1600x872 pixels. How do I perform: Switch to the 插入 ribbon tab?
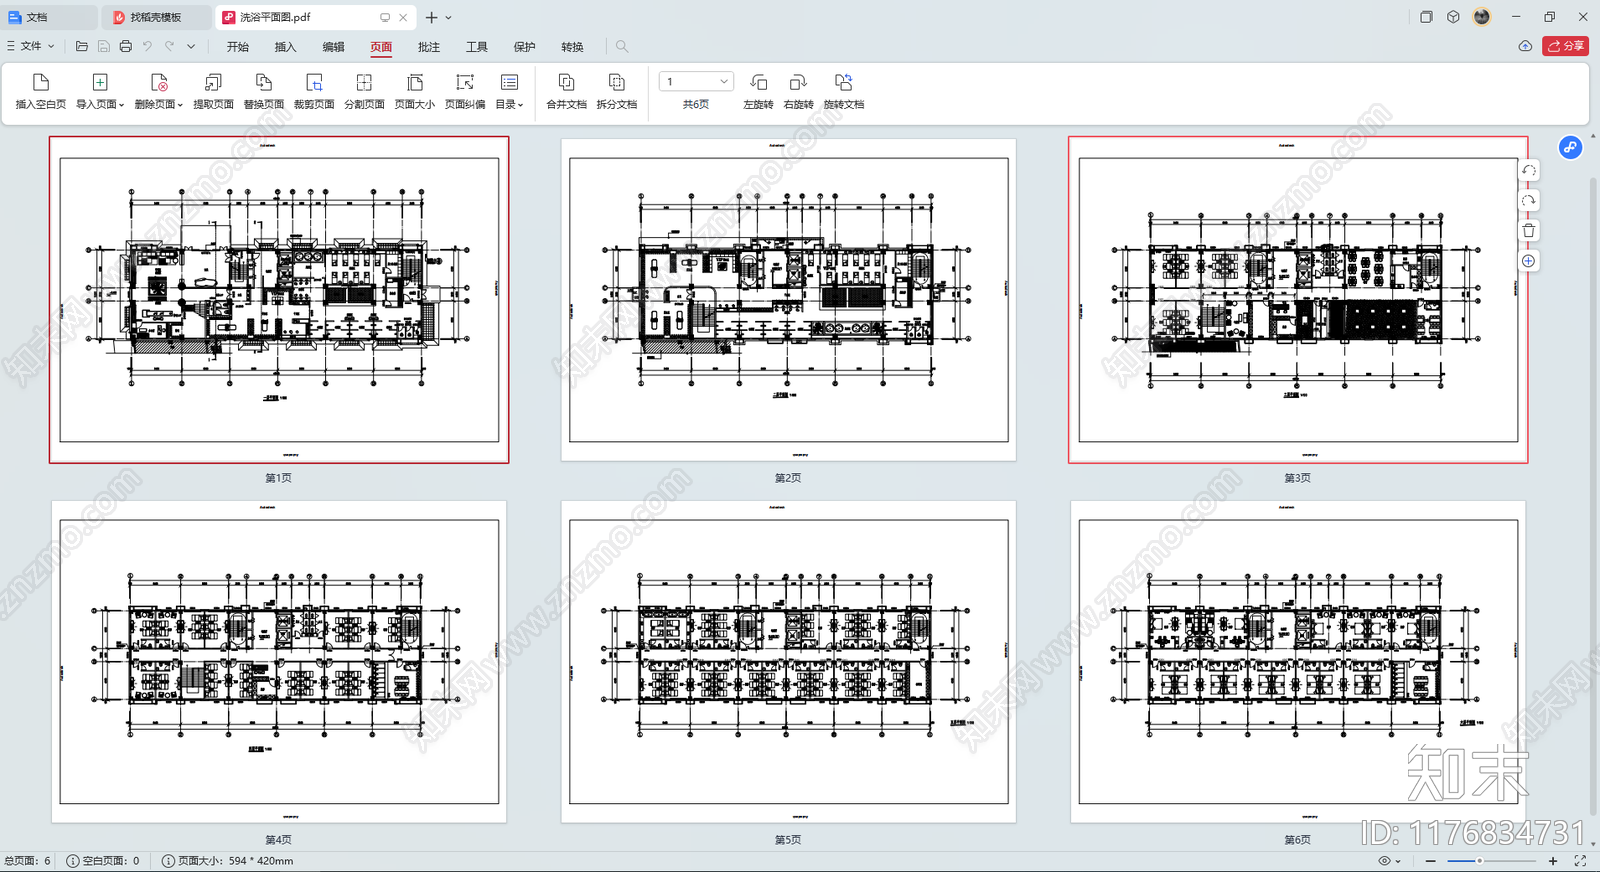click(x=285, y=47)
